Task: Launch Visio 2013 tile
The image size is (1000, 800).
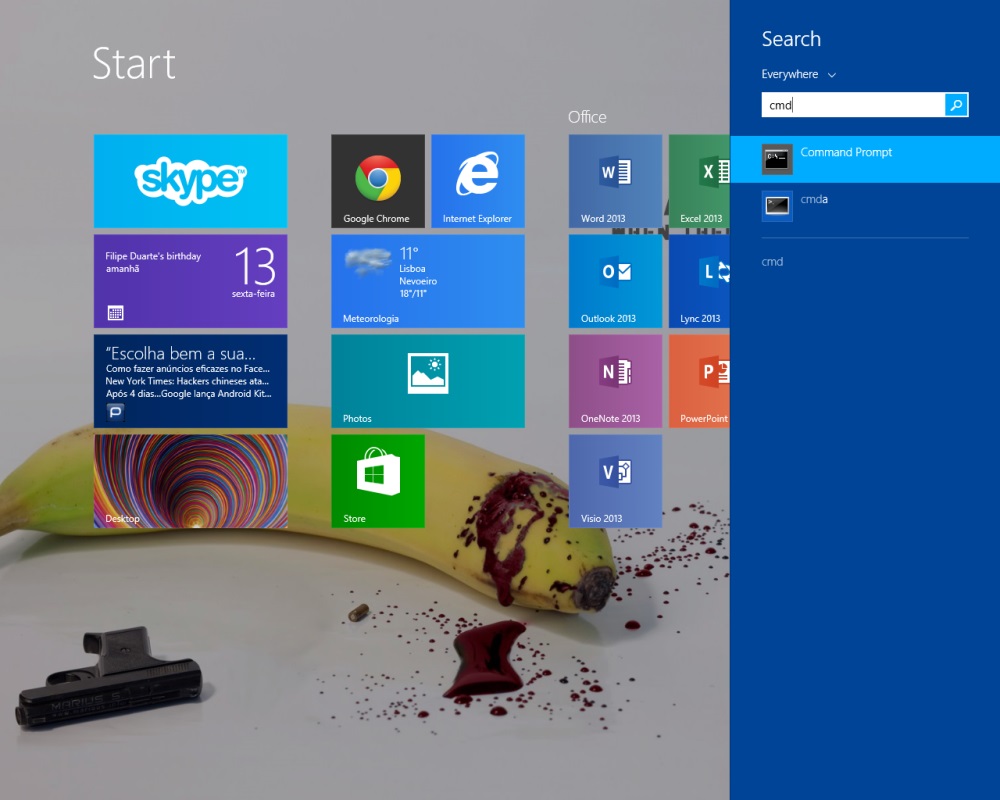Action: click(615, 481)
